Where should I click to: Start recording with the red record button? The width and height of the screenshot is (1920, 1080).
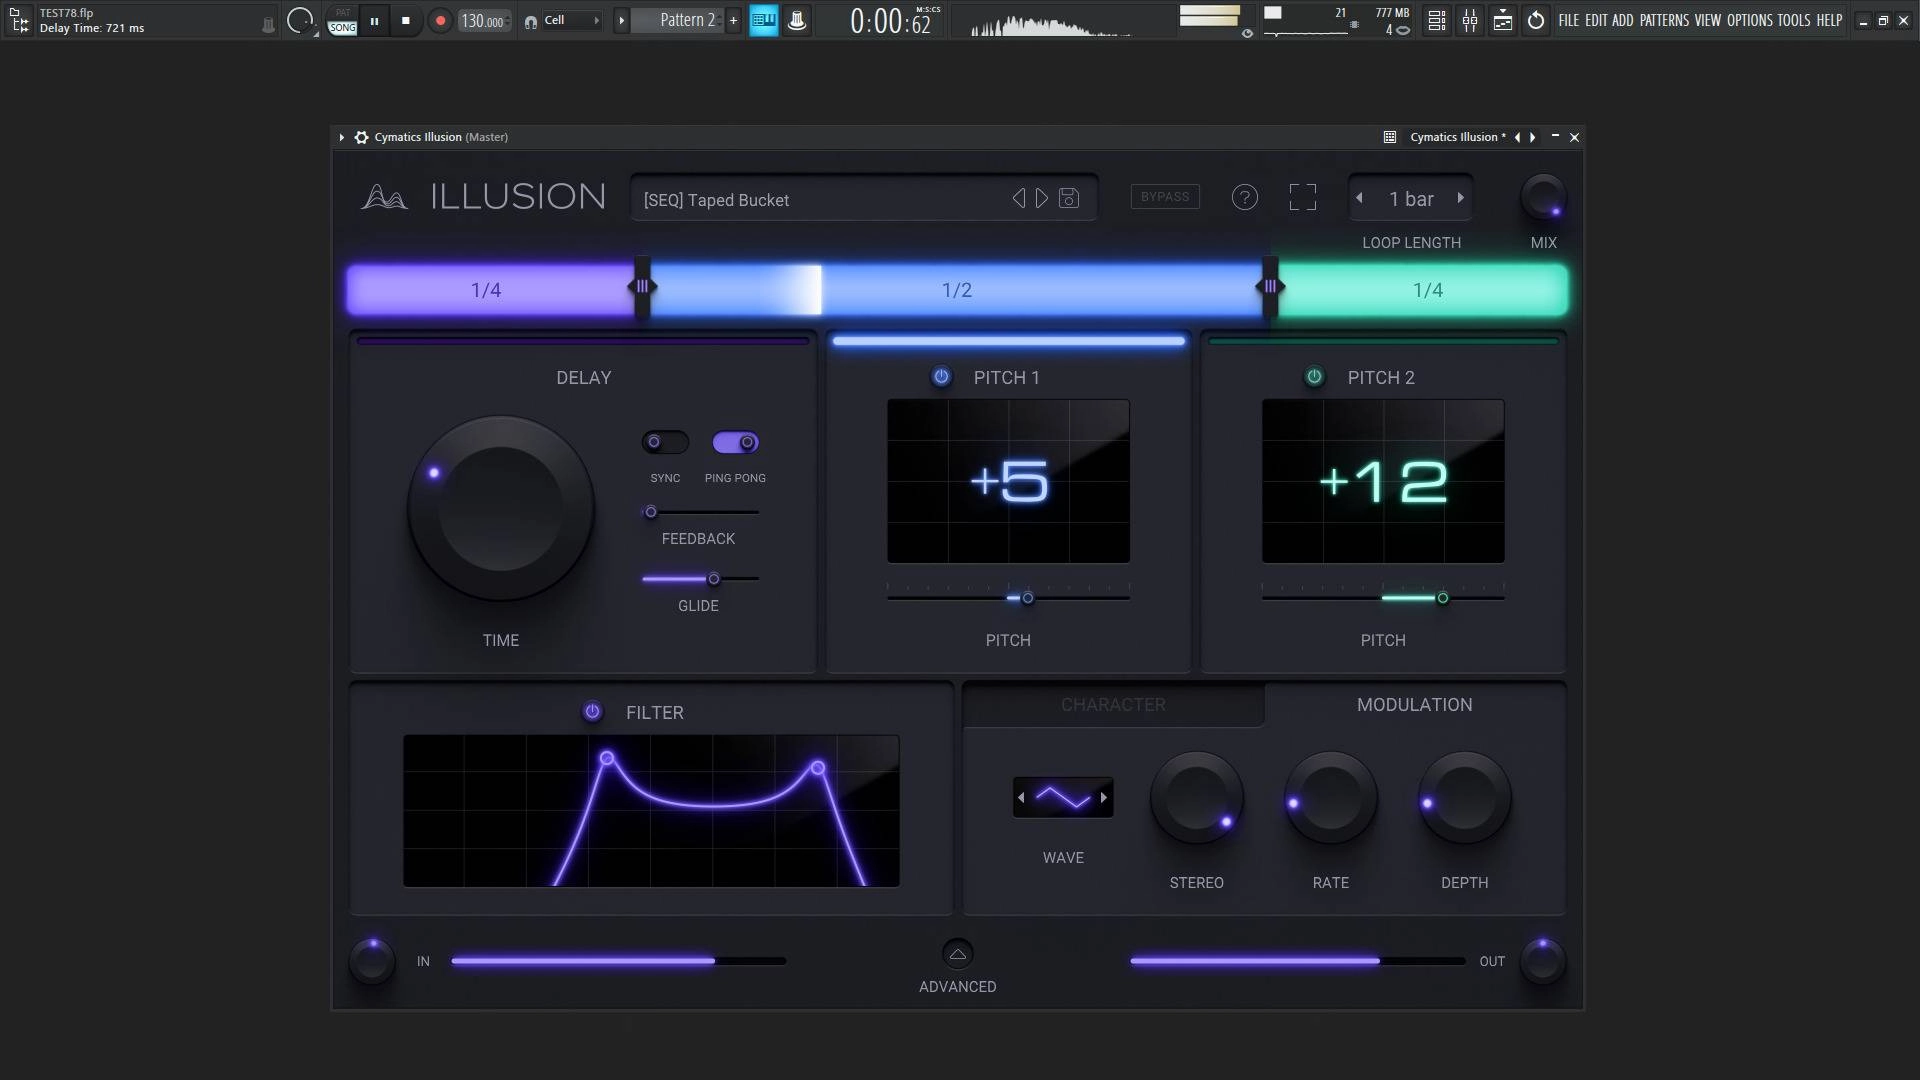click(439, 20)
